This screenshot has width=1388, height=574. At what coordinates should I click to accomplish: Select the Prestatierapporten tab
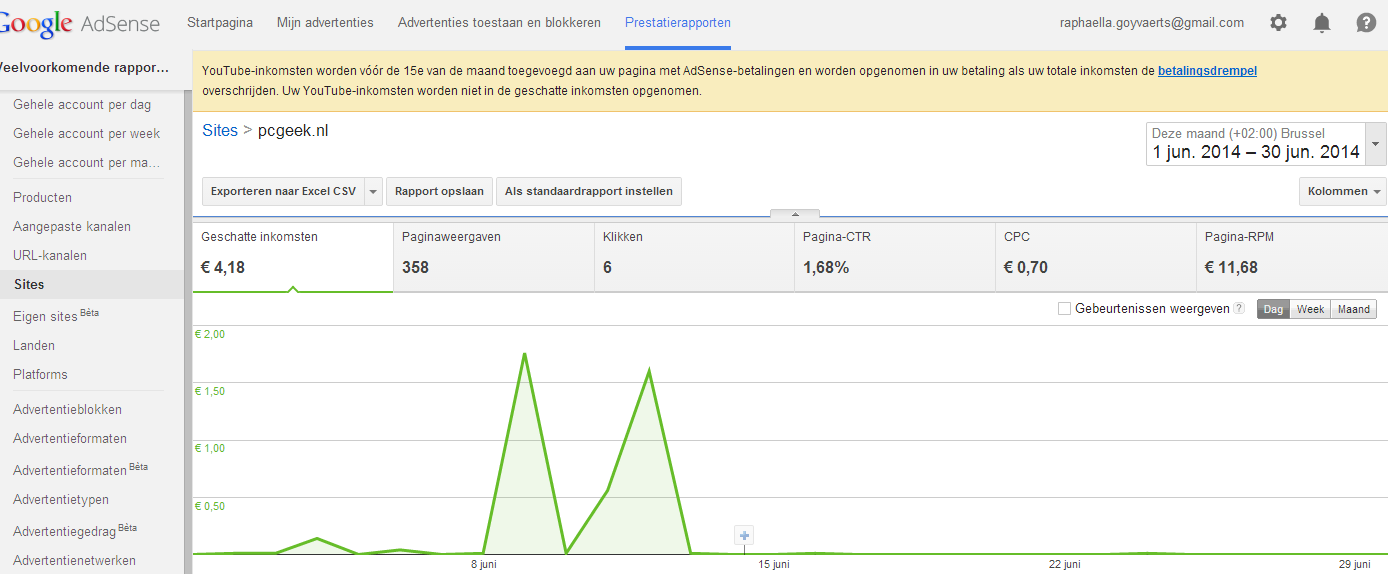[678, 22]
